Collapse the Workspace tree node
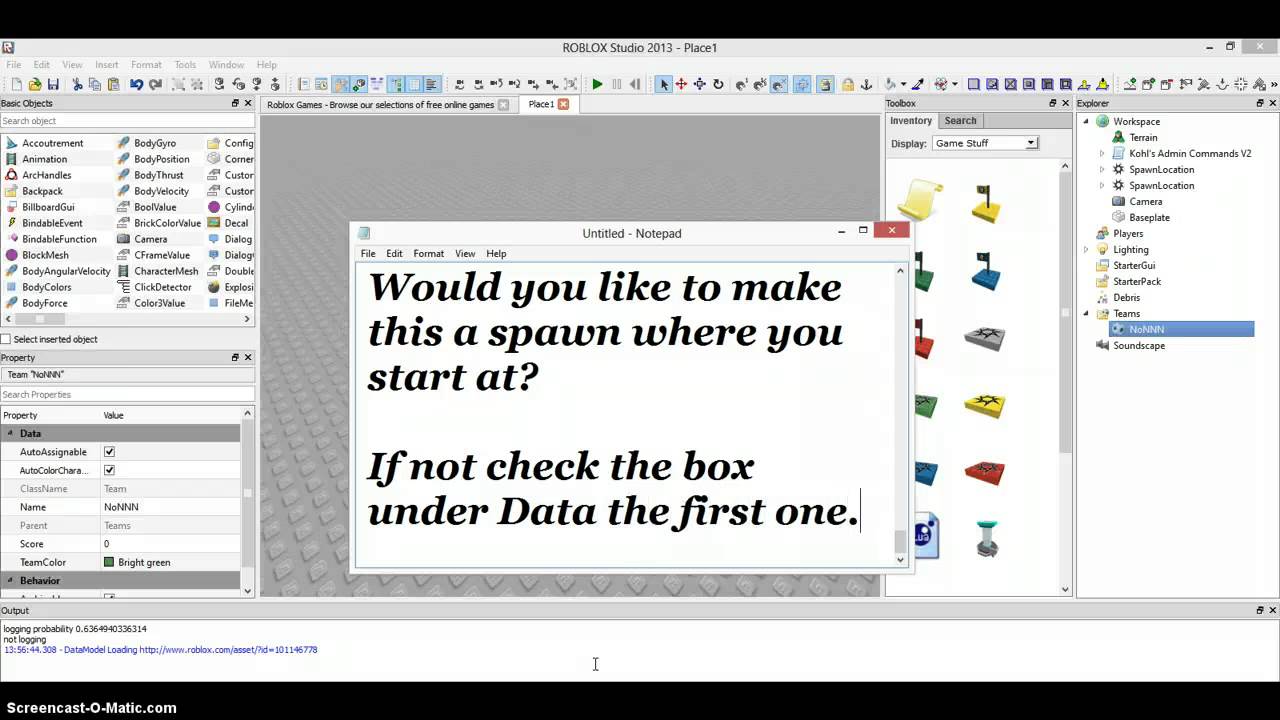 coord(1086,121)
